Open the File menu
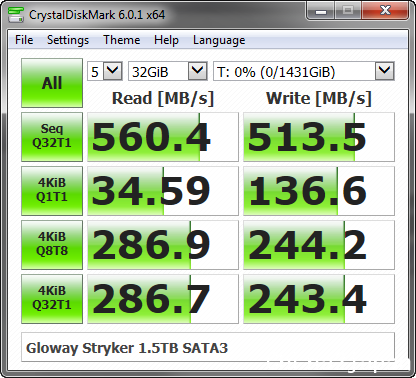The width and height of the screenshot is (416, 378). (x=24, y=40)
